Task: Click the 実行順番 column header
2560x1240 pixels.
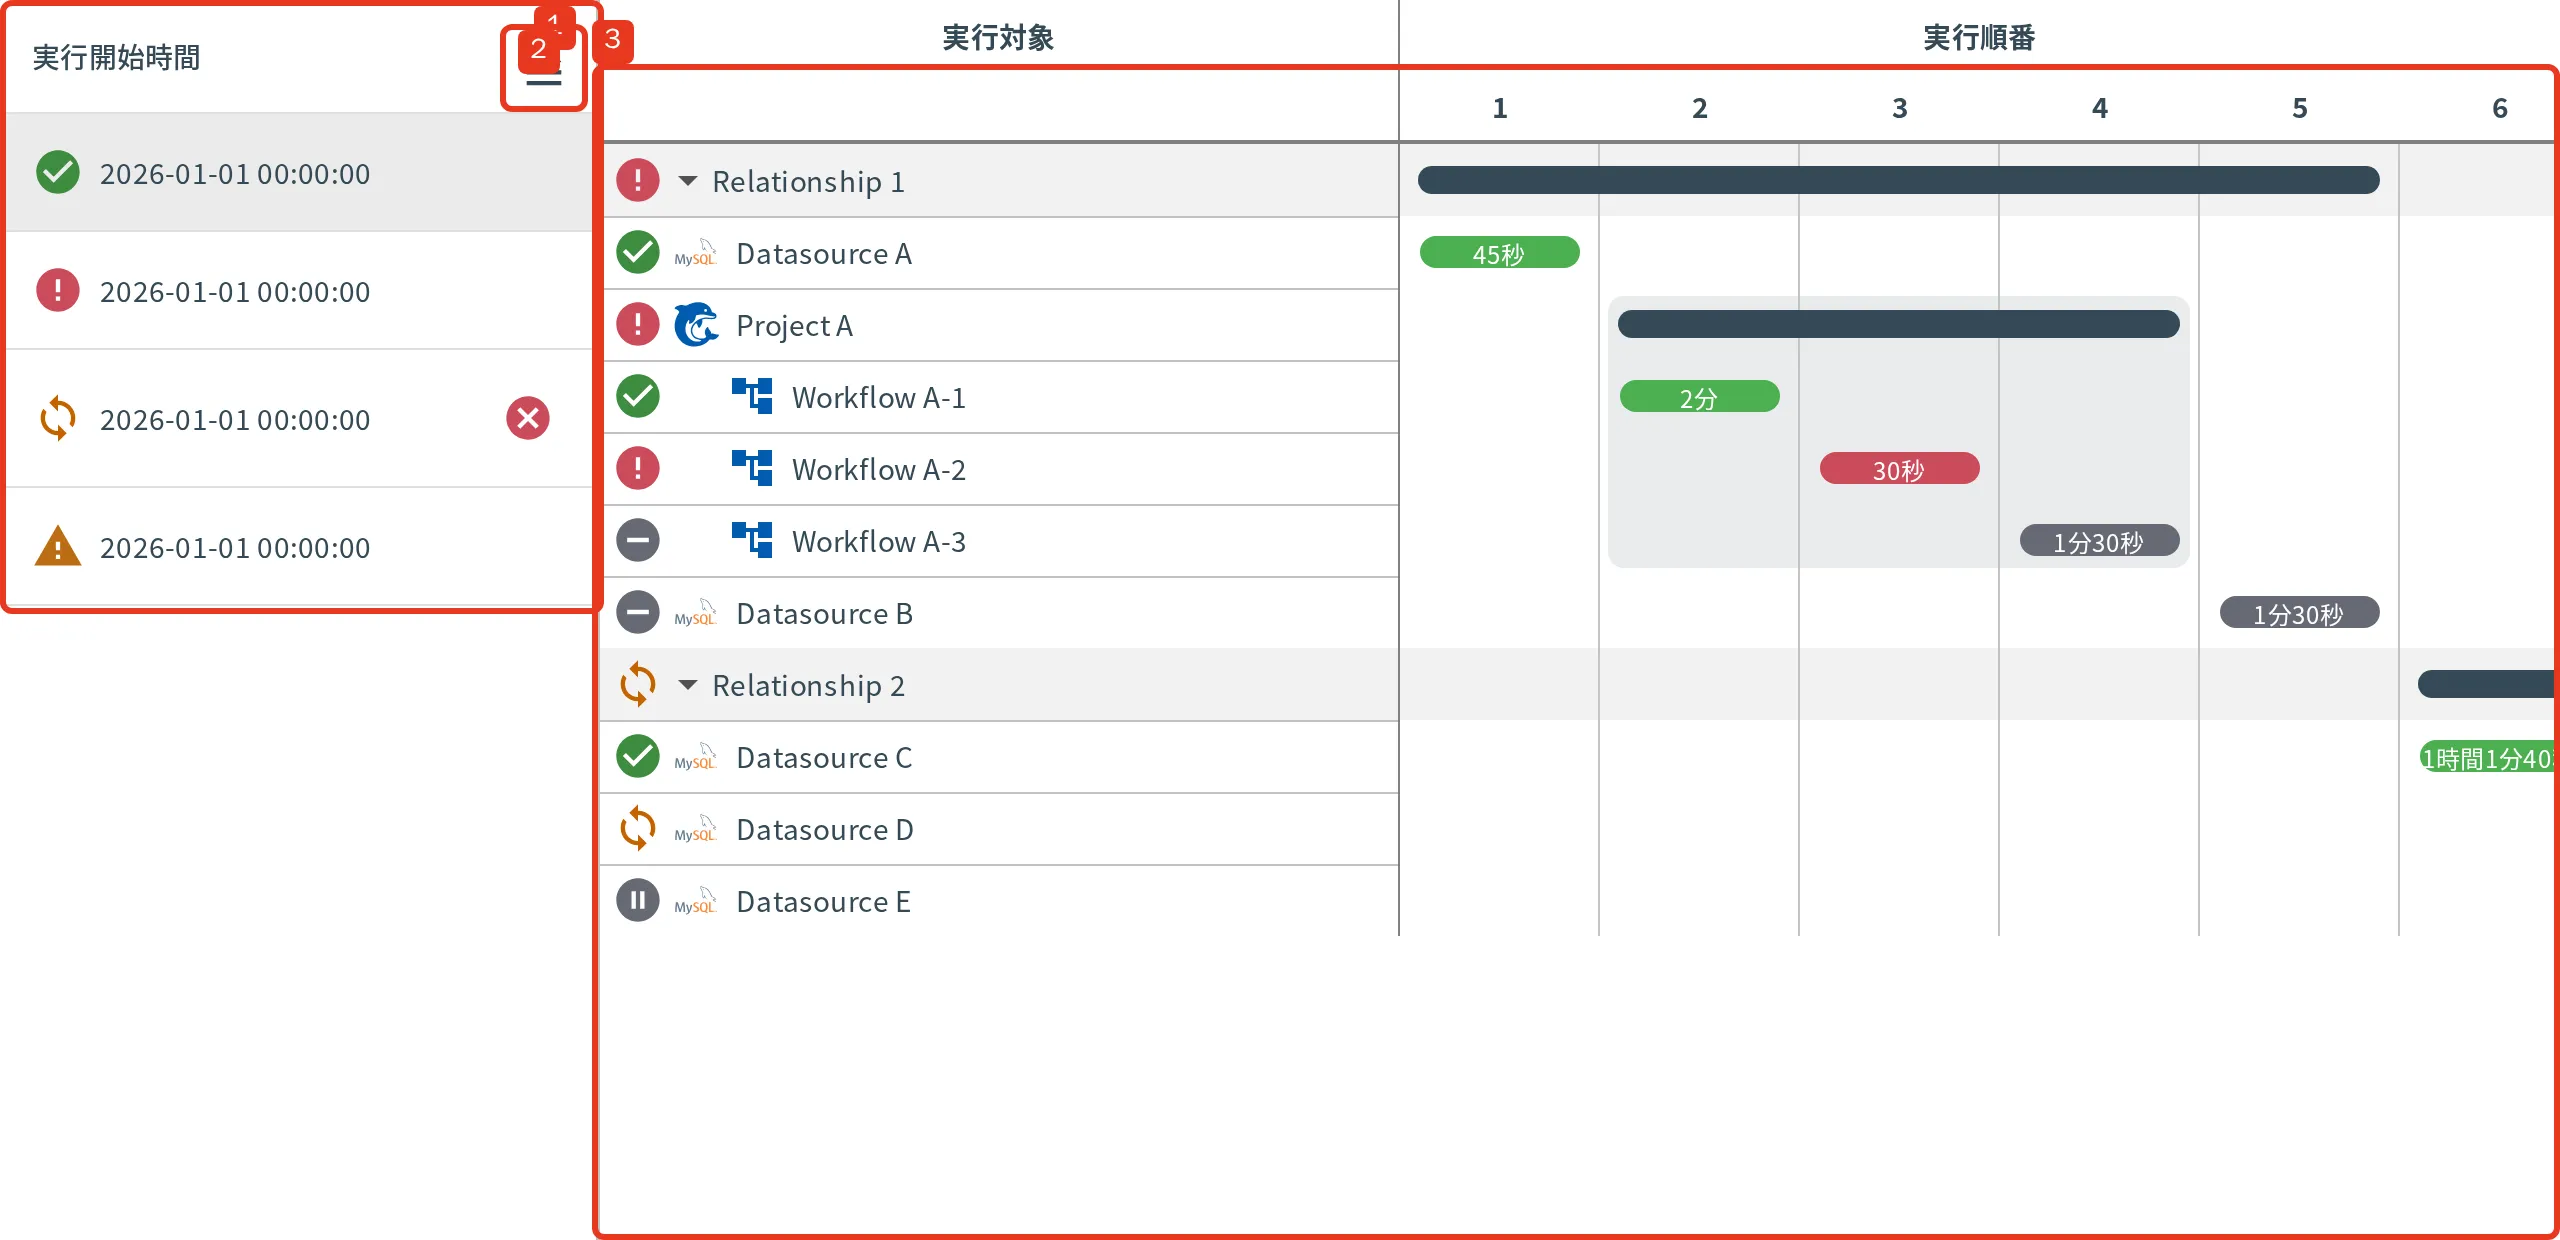Action: 1979,38
